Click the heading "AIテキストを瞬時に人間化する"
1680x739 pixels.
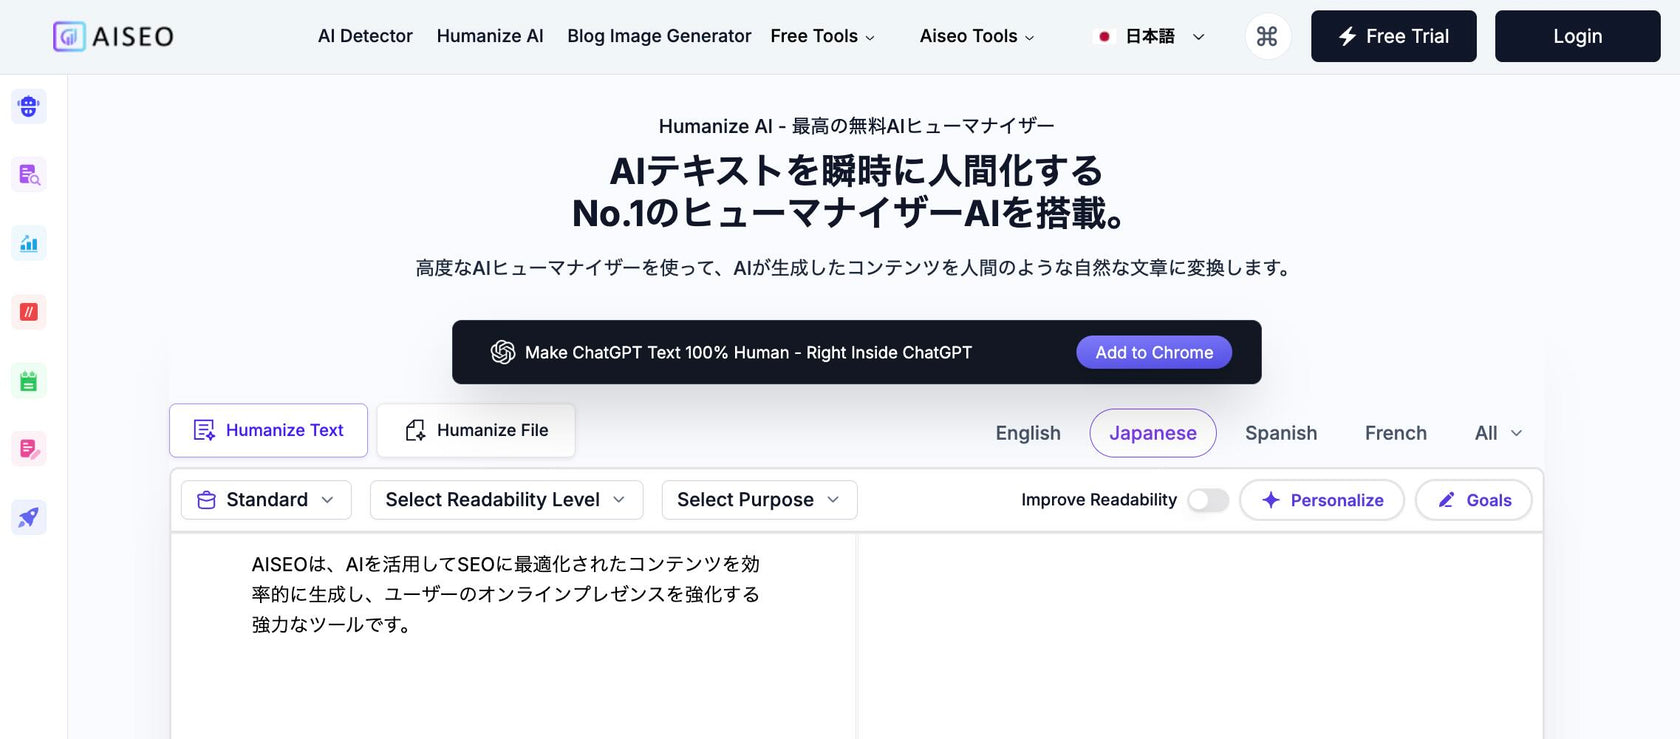(x=856, y=171)
